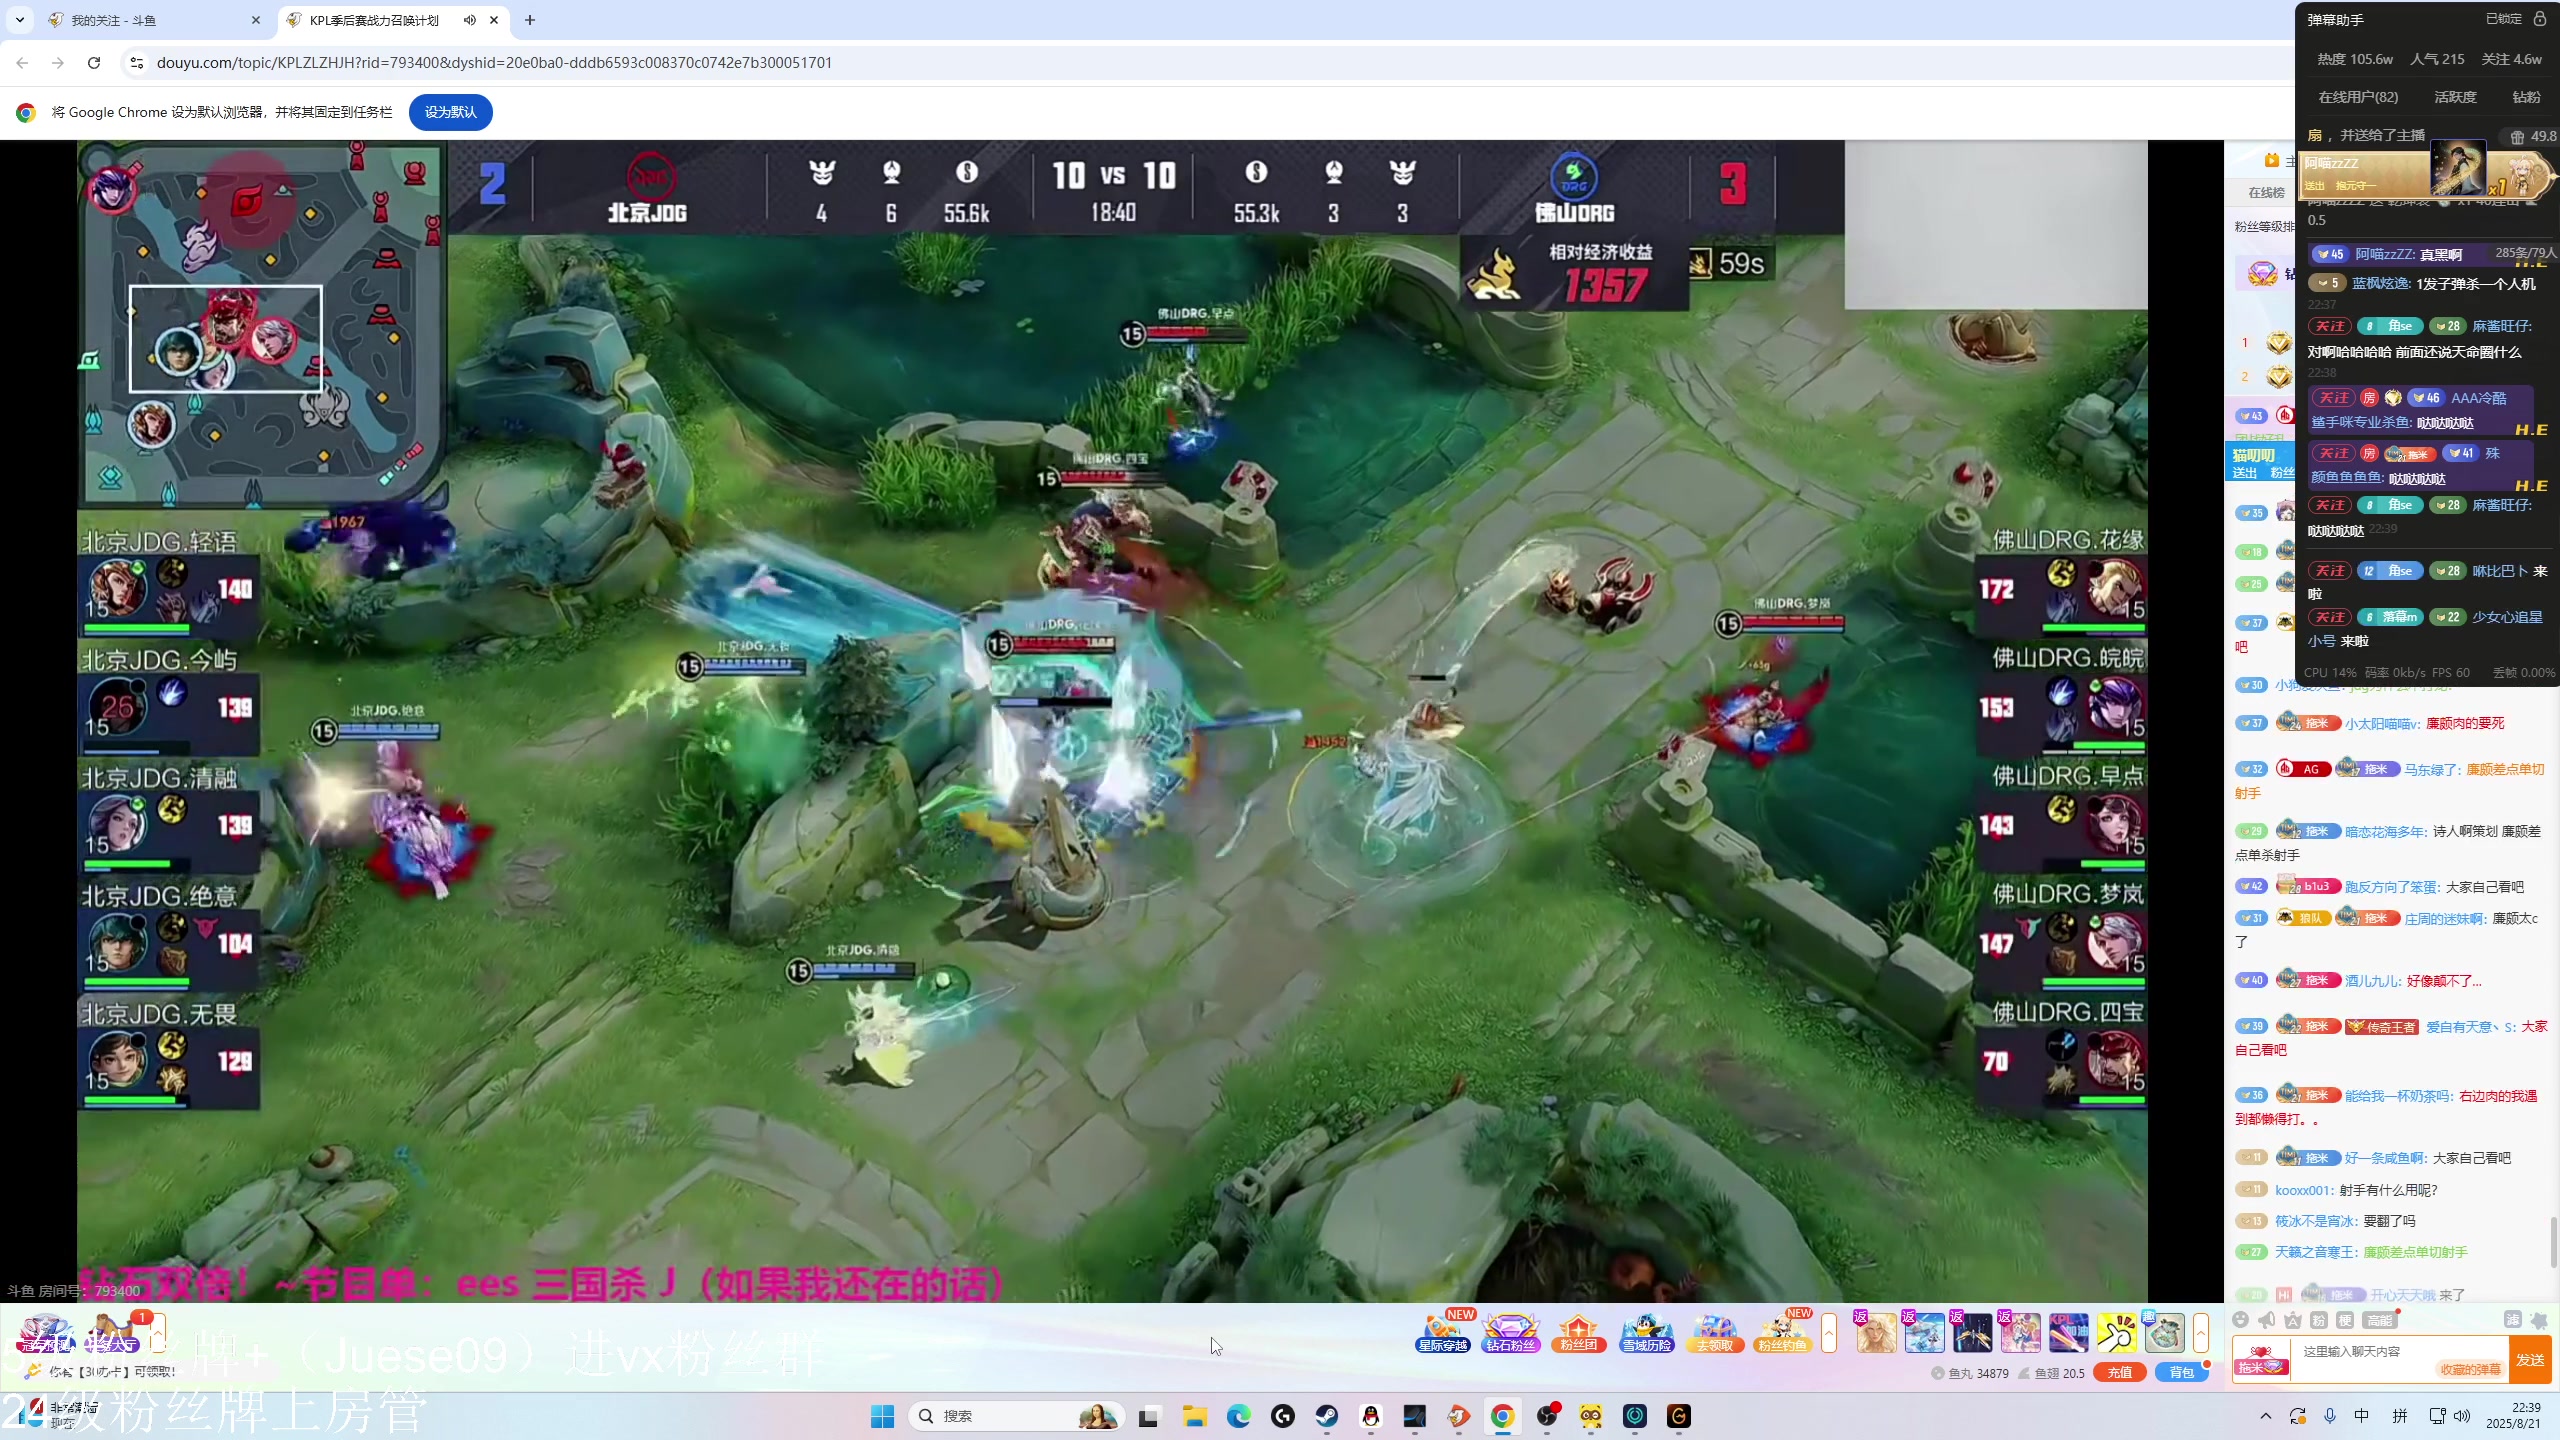Open File Explorer from the taskbar
The width and height of the screenshot is (2560, 1440).
pyautogui.click(x=1195, y=1416)
